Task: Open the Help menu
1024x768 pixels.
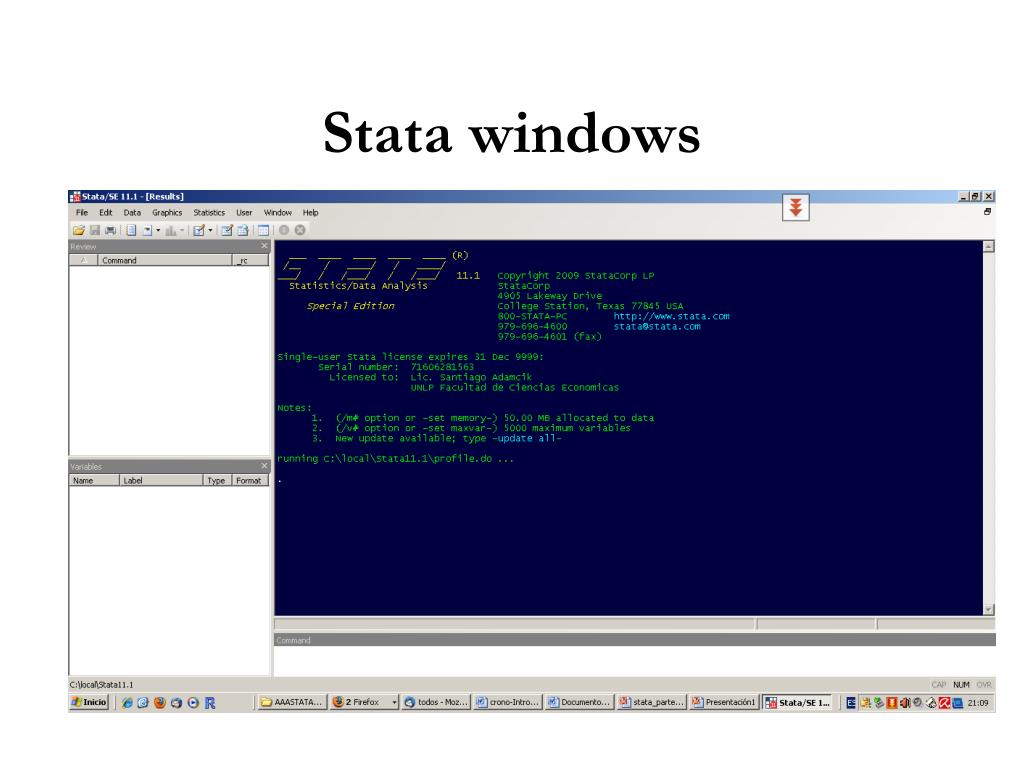Action: [x=310, y=212]
